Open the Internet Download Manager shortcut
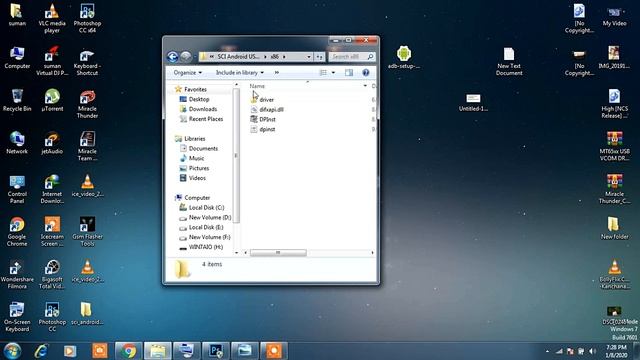Image resolution: width=640 pixels, height=360 pixels. coord(52,189)
